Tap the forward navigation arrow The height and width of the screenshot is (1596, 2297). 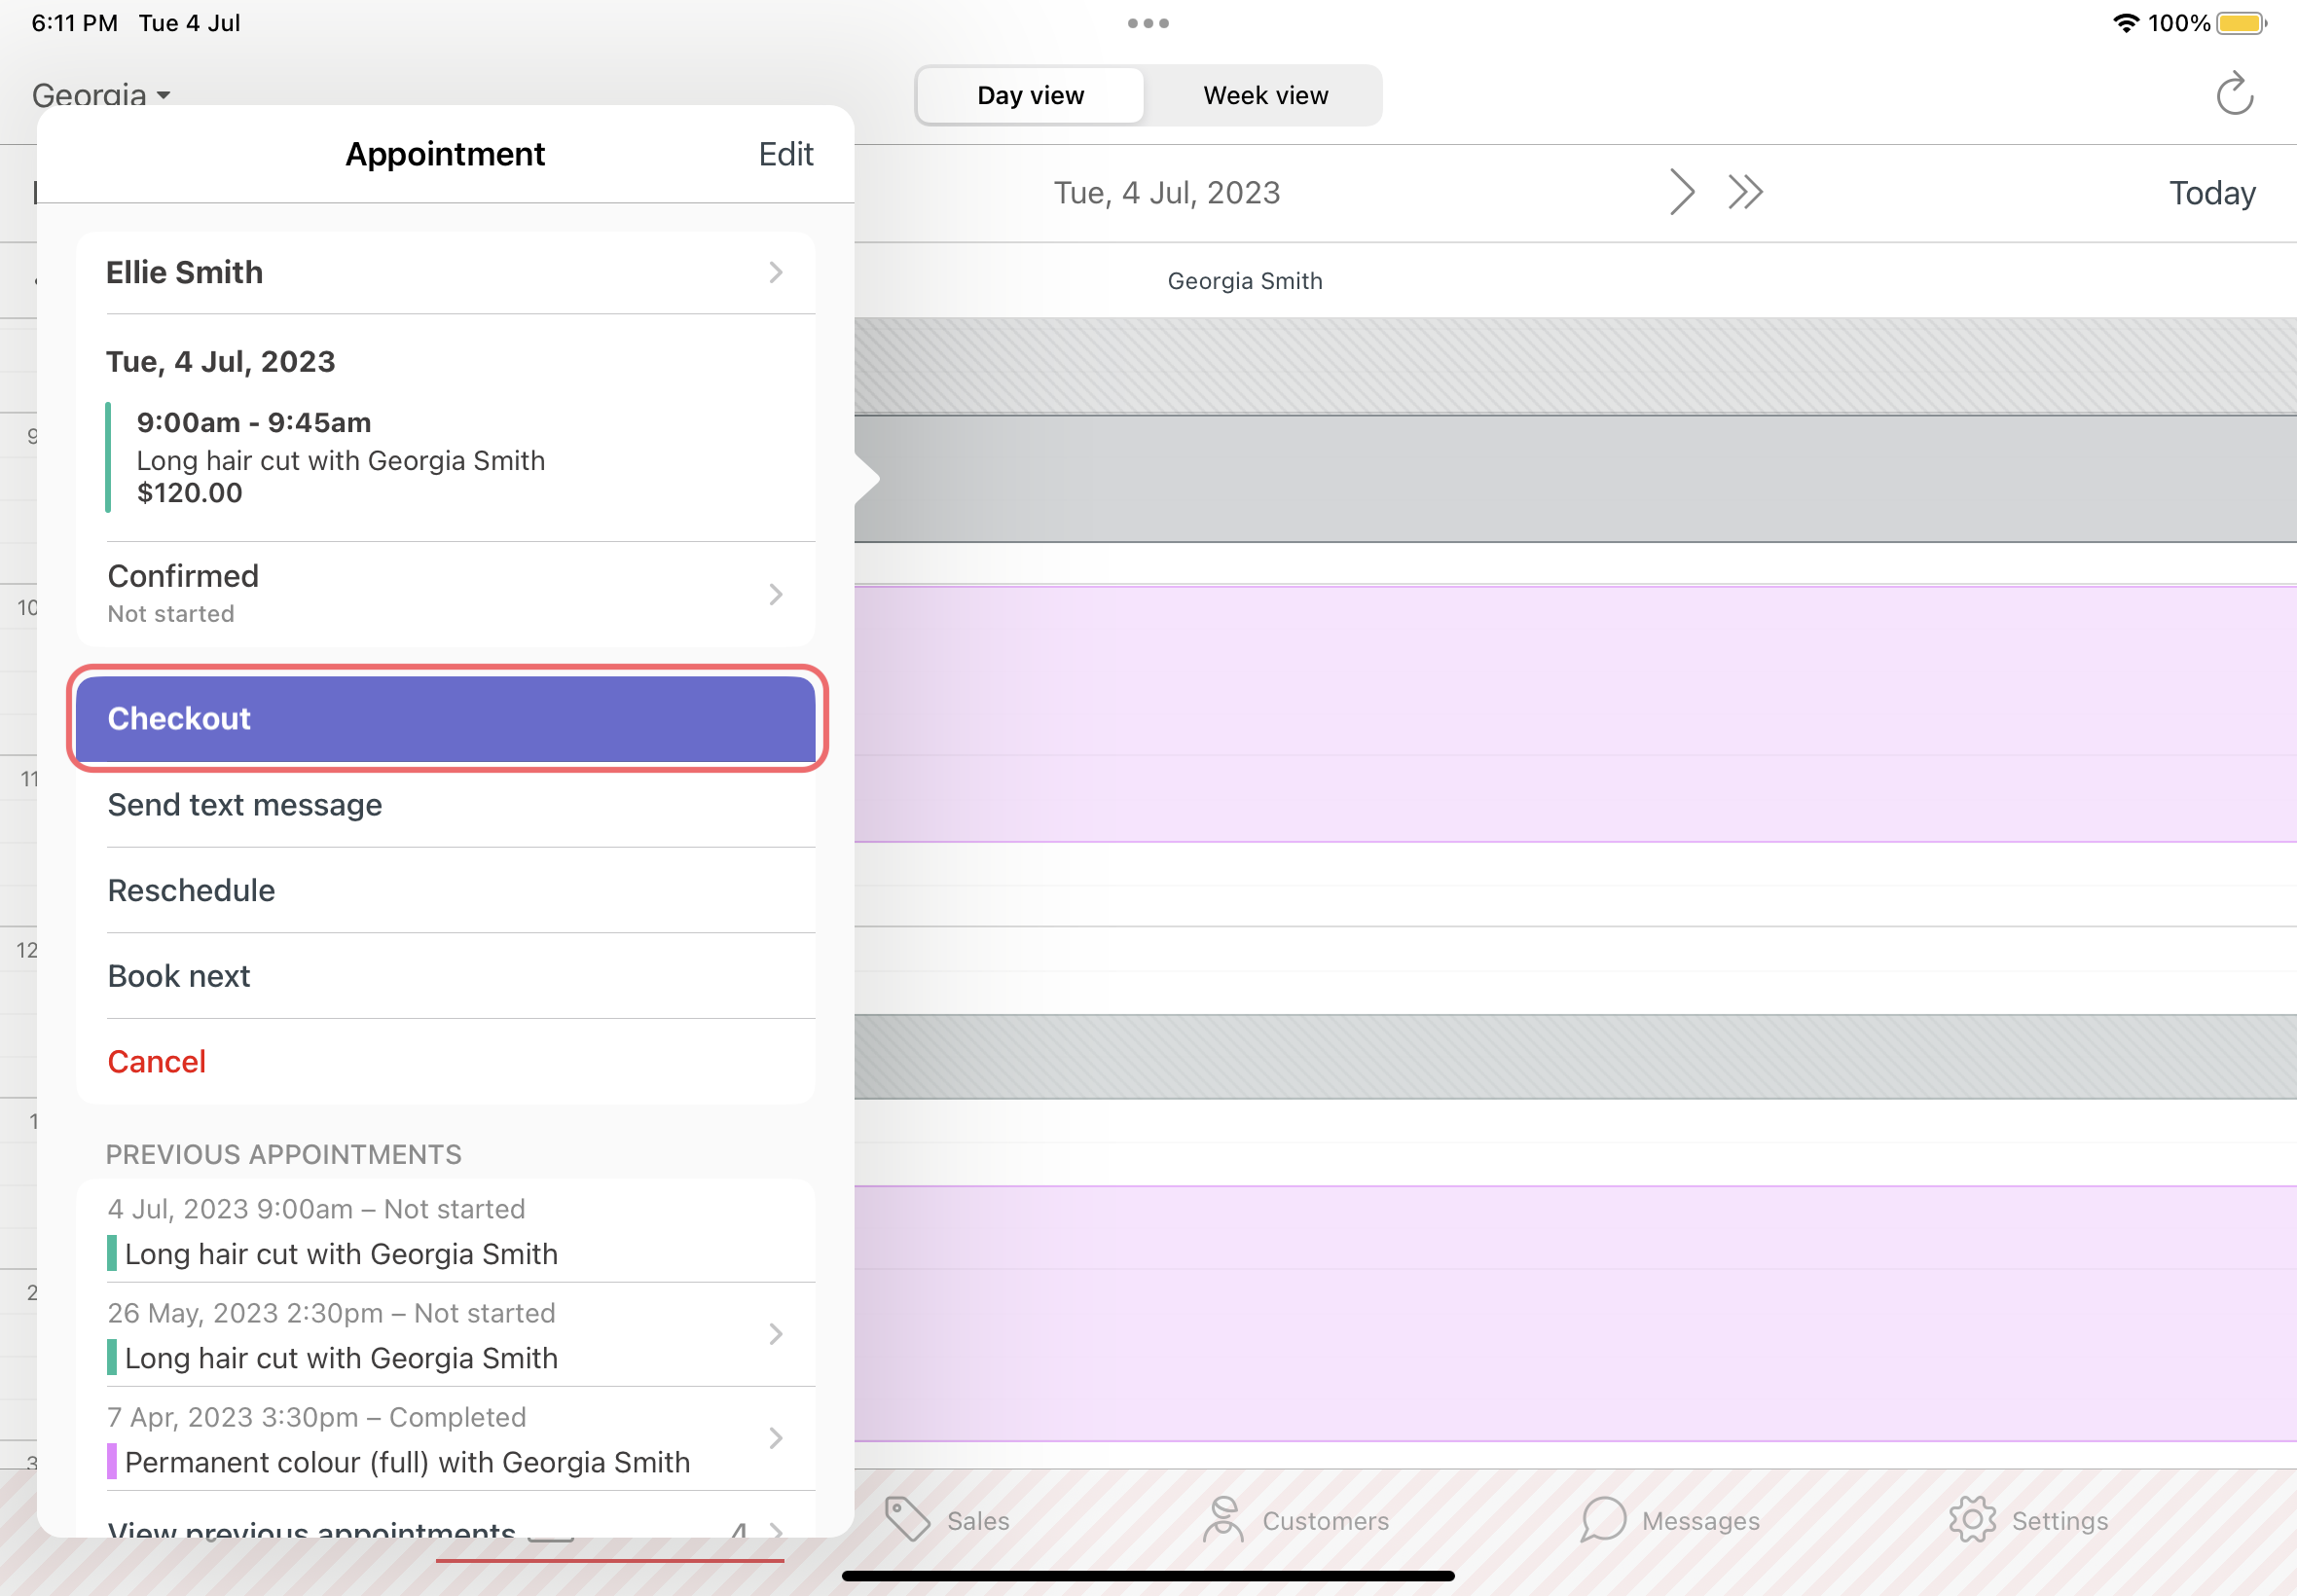[1679, 190]
